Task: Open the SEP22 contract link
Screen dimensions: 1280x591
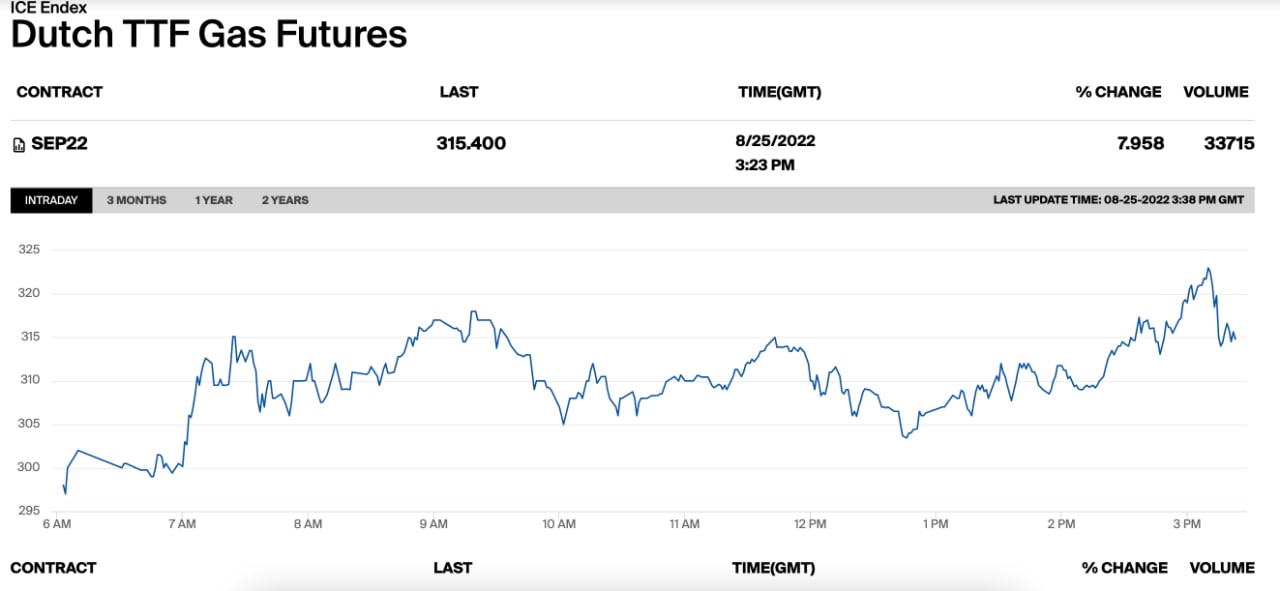Action: coord(59,143)
